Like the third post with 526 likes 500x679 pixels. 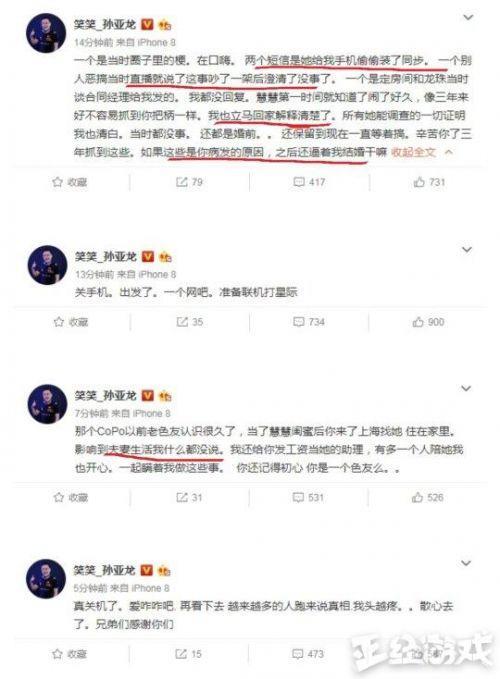(x=428, y=497)
